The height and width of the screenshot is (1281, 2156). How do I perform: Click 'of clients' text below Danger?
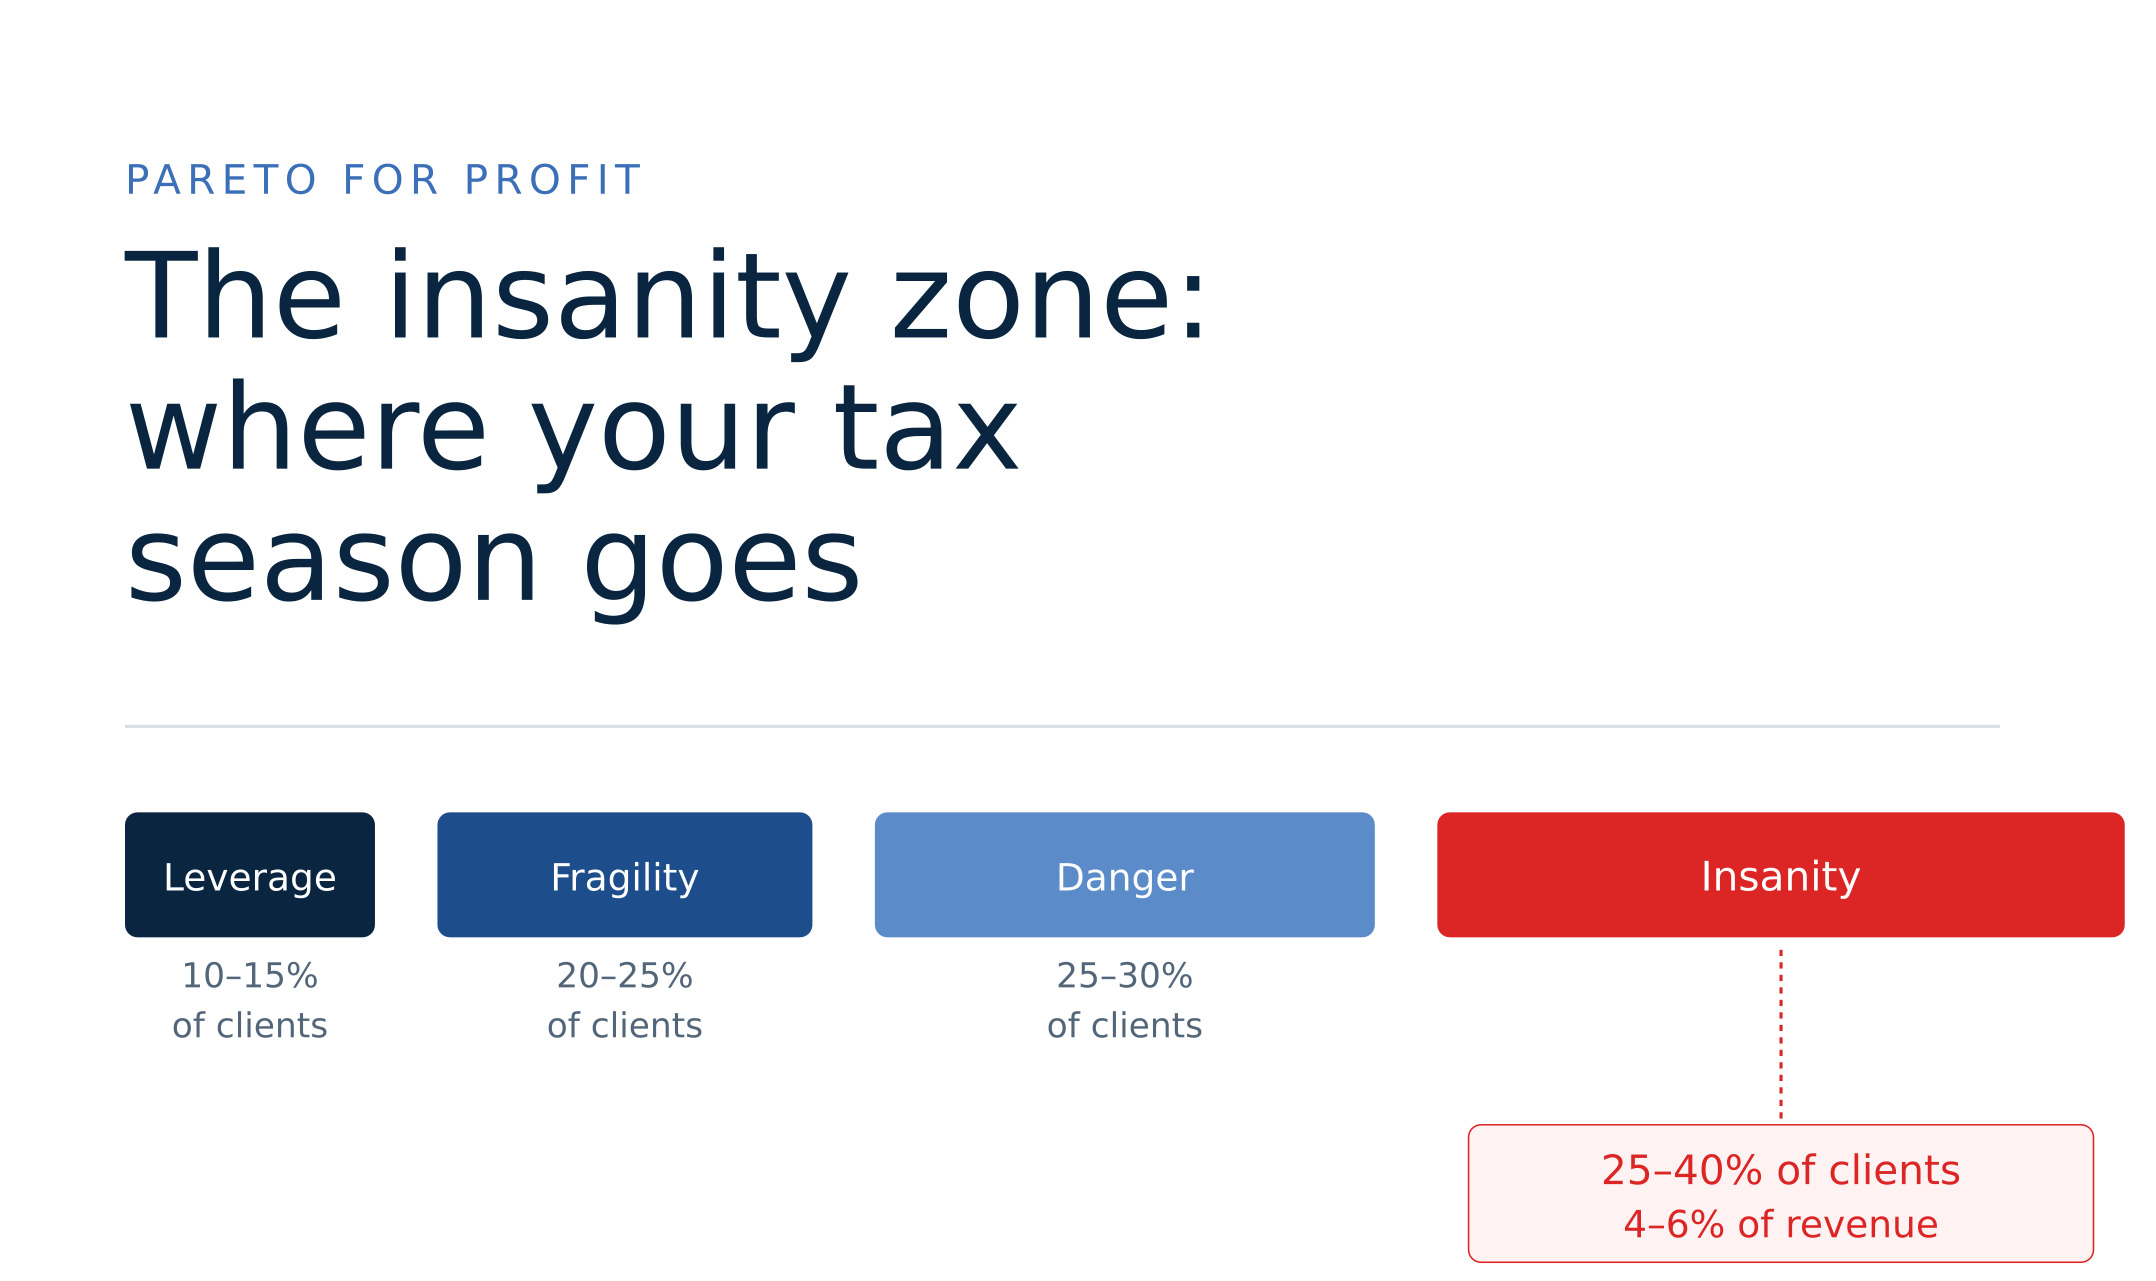[x=1125, y=1026]
